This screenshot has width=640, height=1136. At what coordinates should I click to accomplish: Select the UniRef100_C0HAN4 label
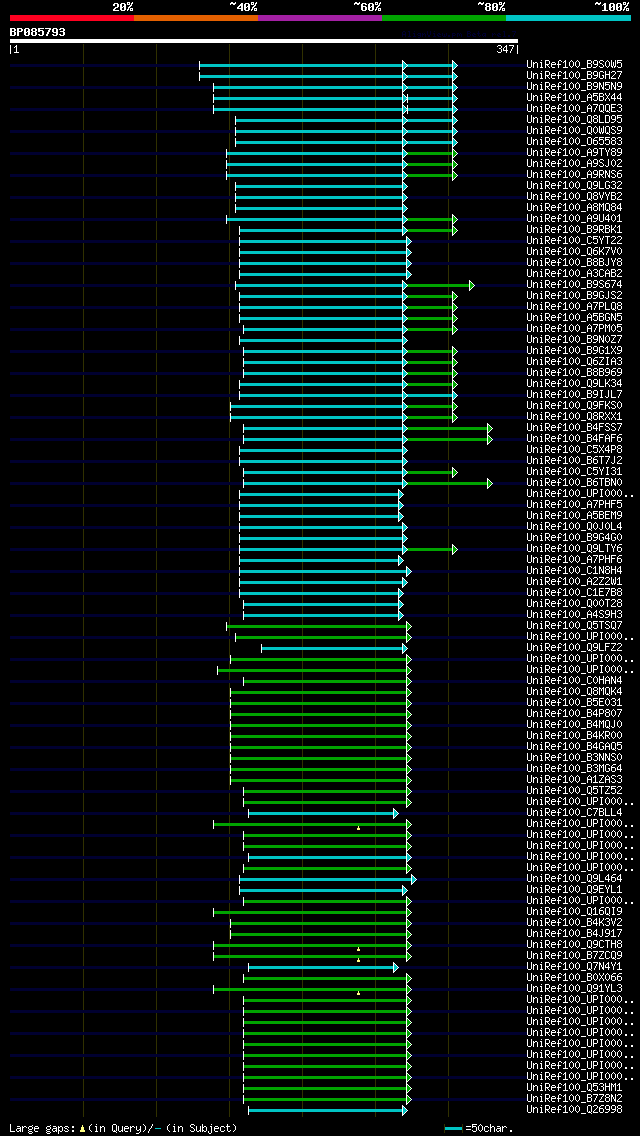[x=574, y=680]
